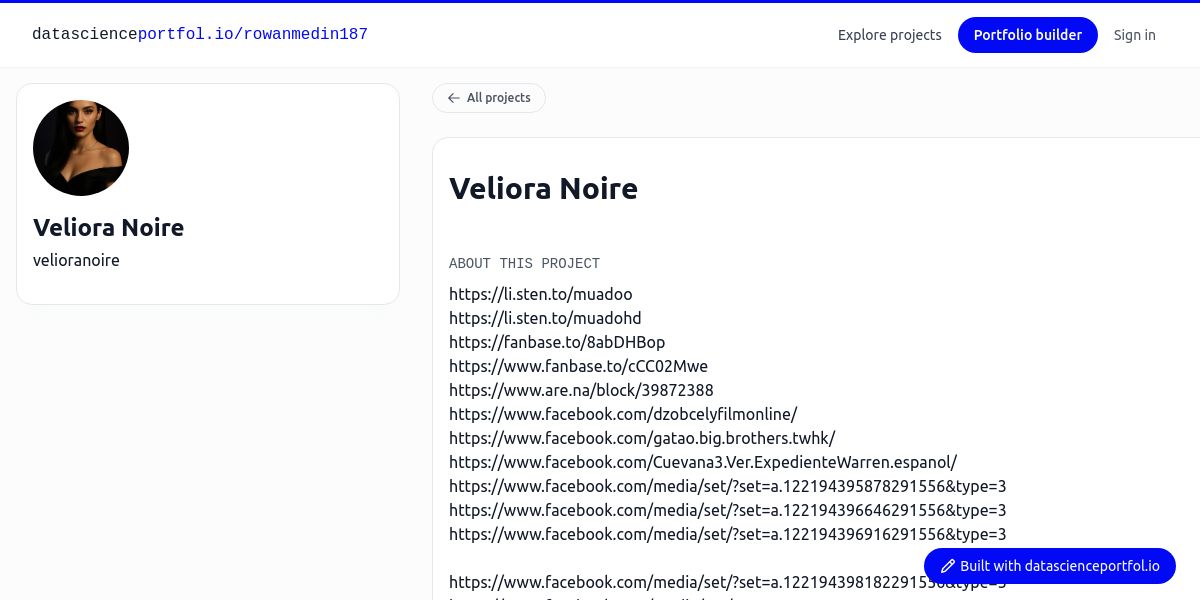Click the pencil icon in Built with badge
Viewport: 1200px width, 600px height.
[x=948, y=566]
